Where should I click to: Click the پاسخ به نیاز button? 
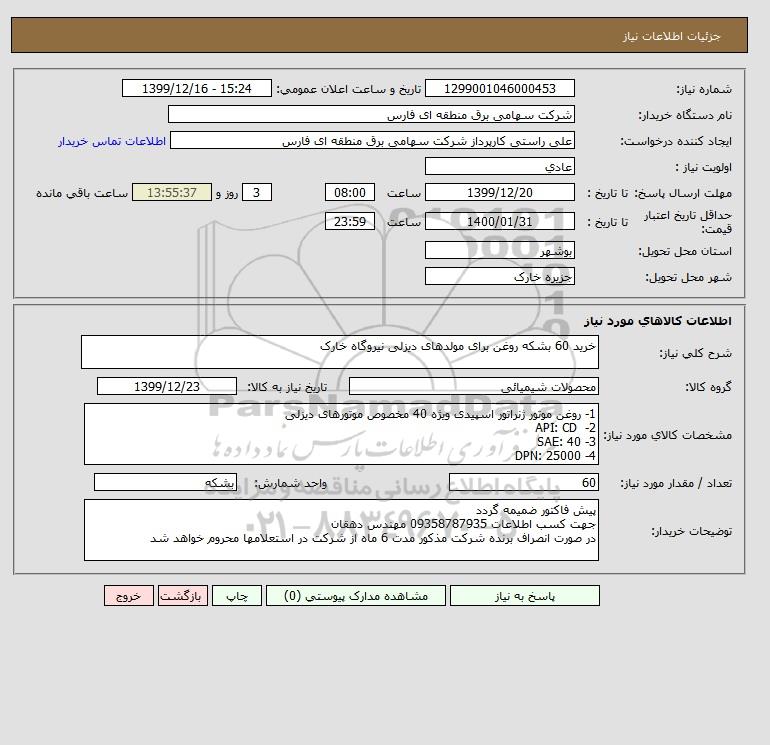524,595
